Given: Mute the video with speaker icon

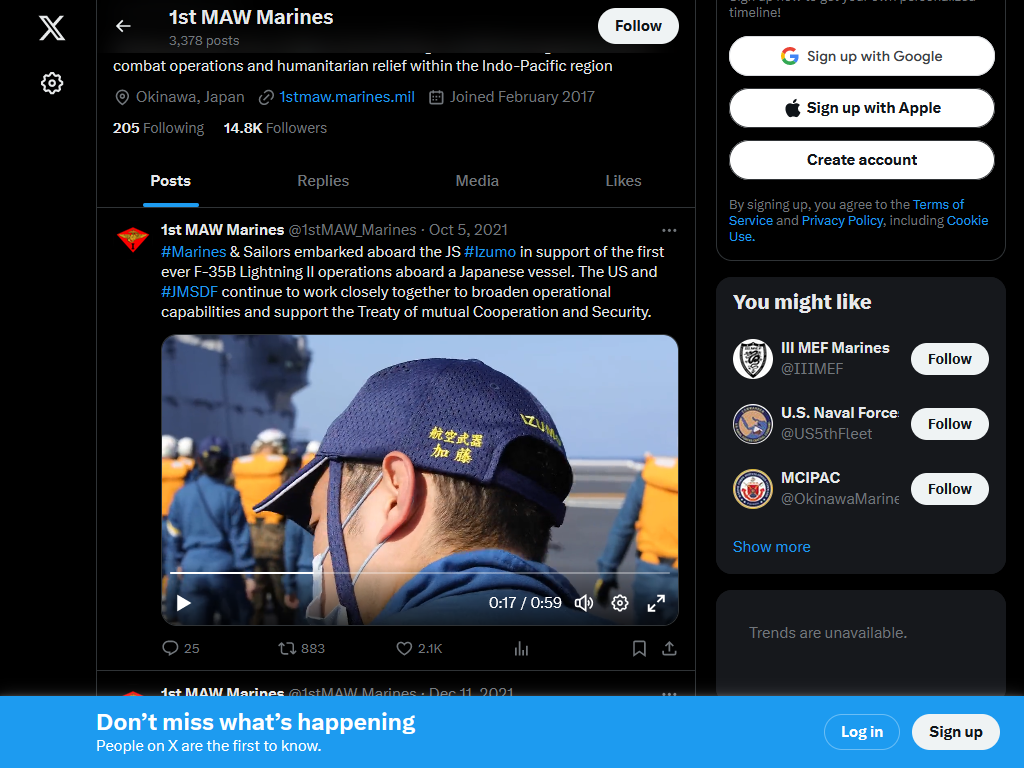Looking at the screenshot, I should point(584,603).
